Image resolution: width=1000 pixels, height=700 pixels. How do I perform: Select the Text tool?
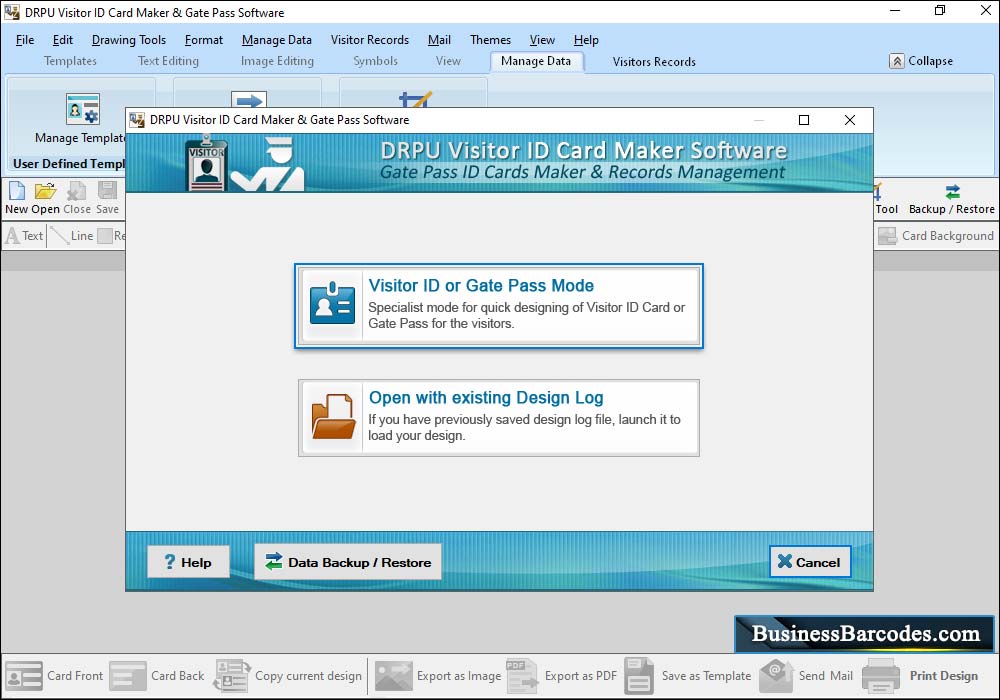(24, 236)
